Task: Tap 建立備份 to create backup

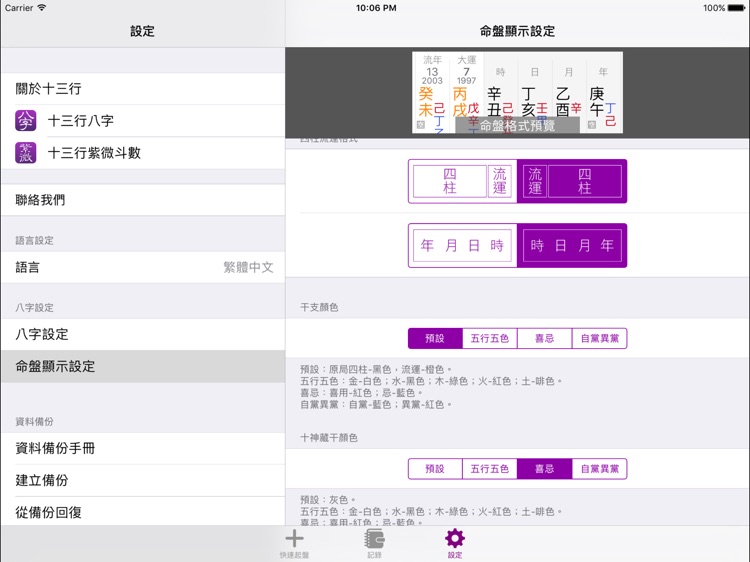Action: (143, 480)
